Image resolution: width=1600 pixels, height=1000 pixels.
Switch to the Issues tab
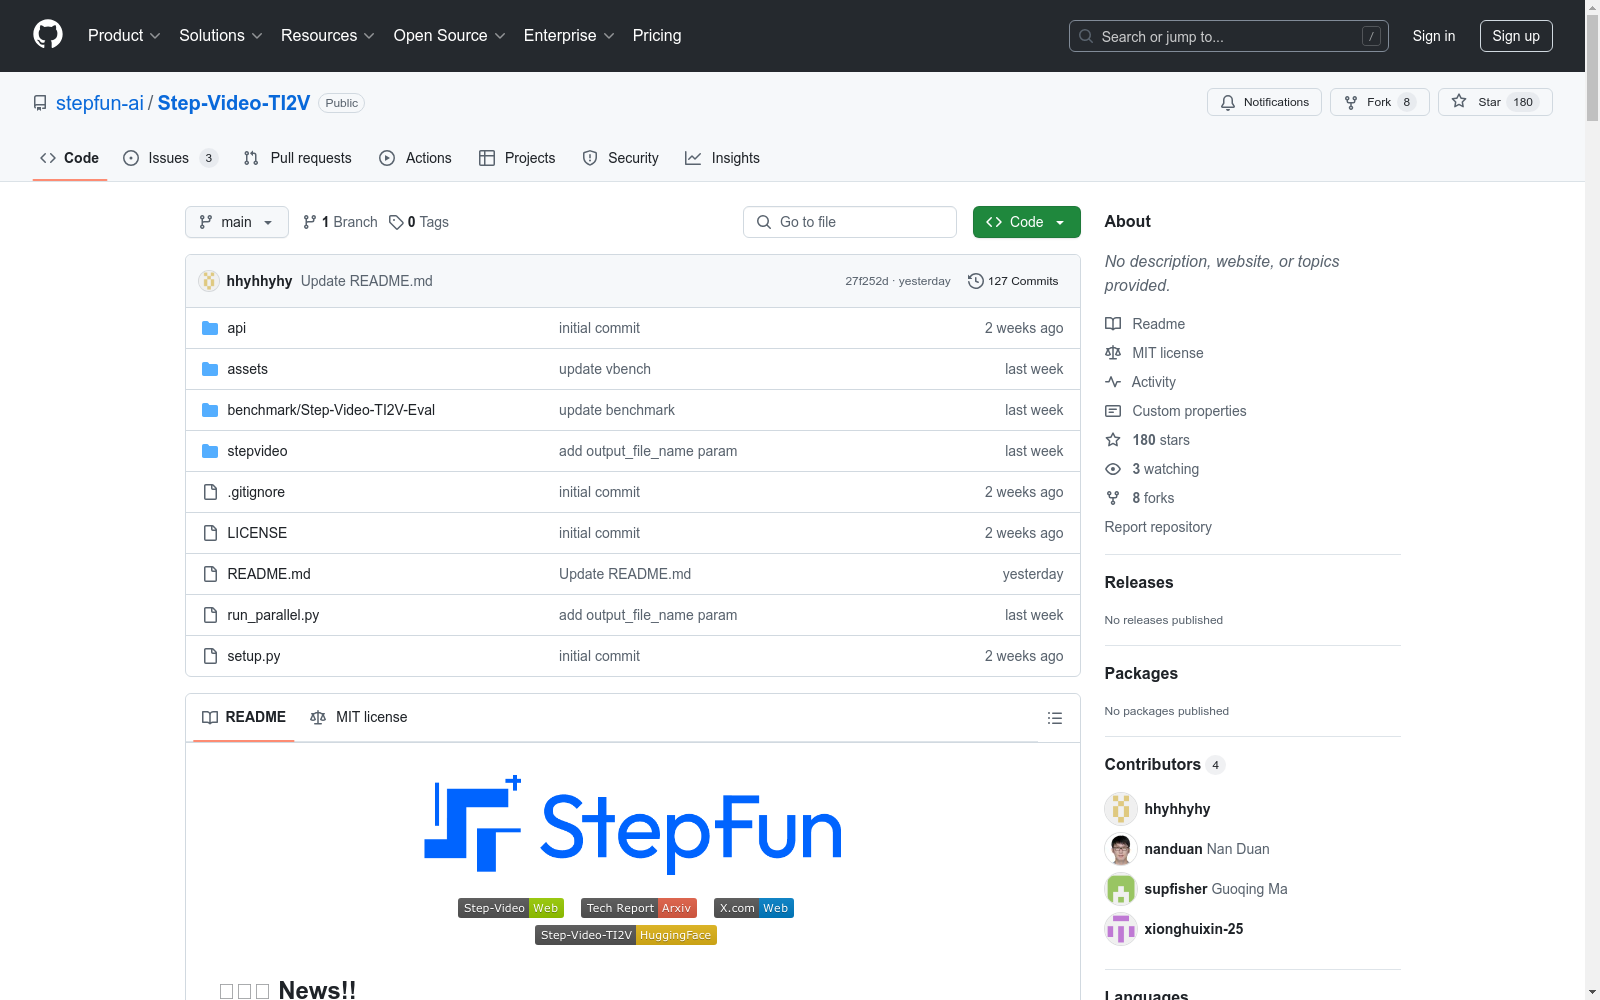click(x=170, y=158)
